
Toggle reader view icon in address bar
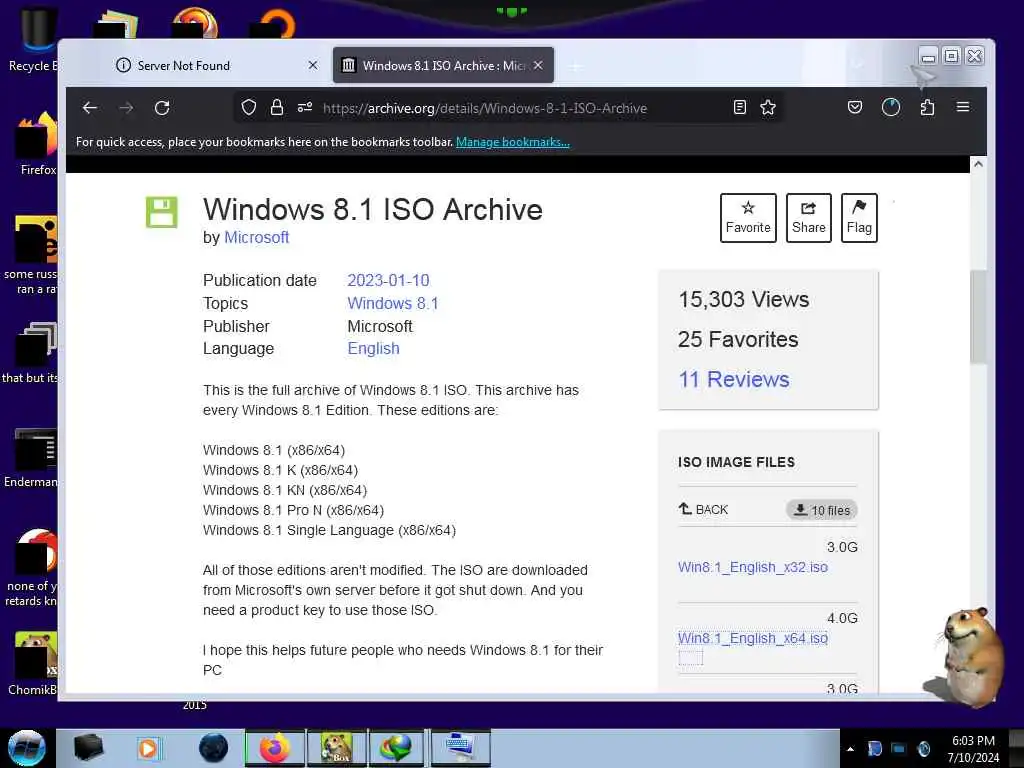click(x=740, y=108)
